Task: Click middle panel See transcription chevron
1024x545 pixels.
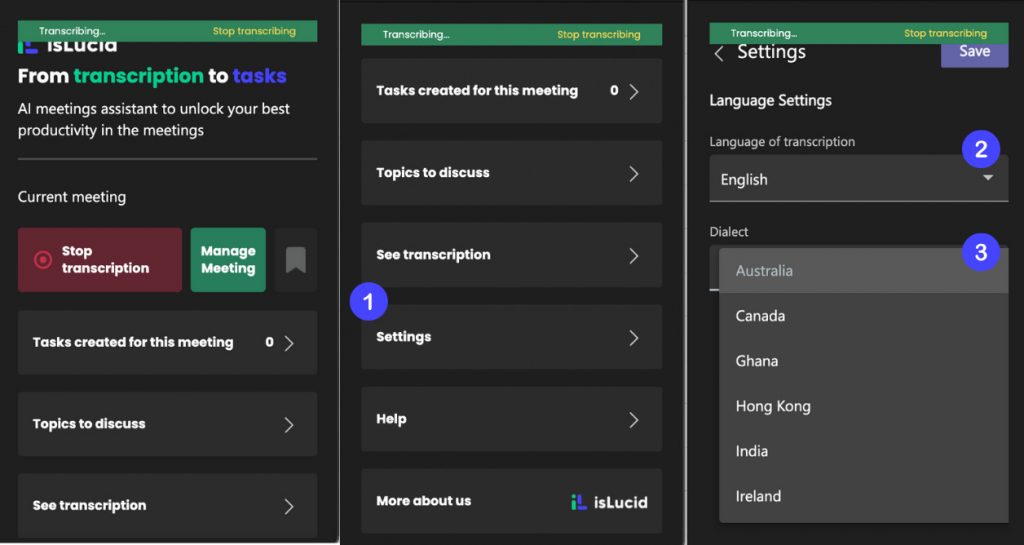Action: (633, 256)
